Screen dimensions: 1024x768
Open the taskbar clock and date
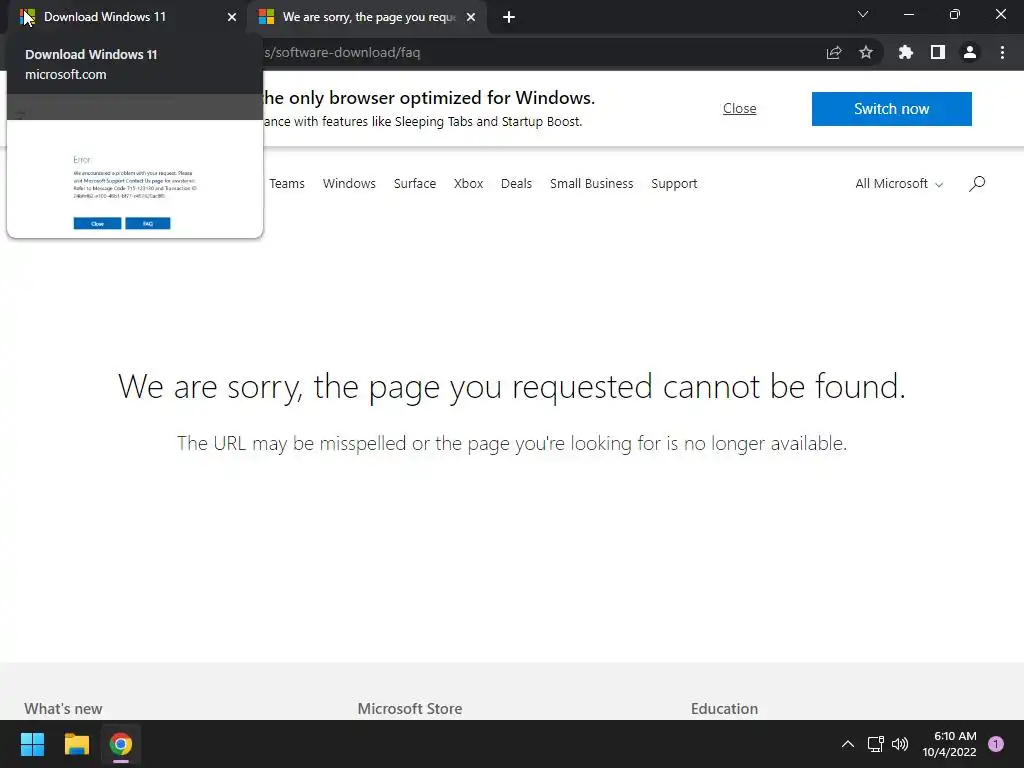pyautogui.click(x=949, y=744)
